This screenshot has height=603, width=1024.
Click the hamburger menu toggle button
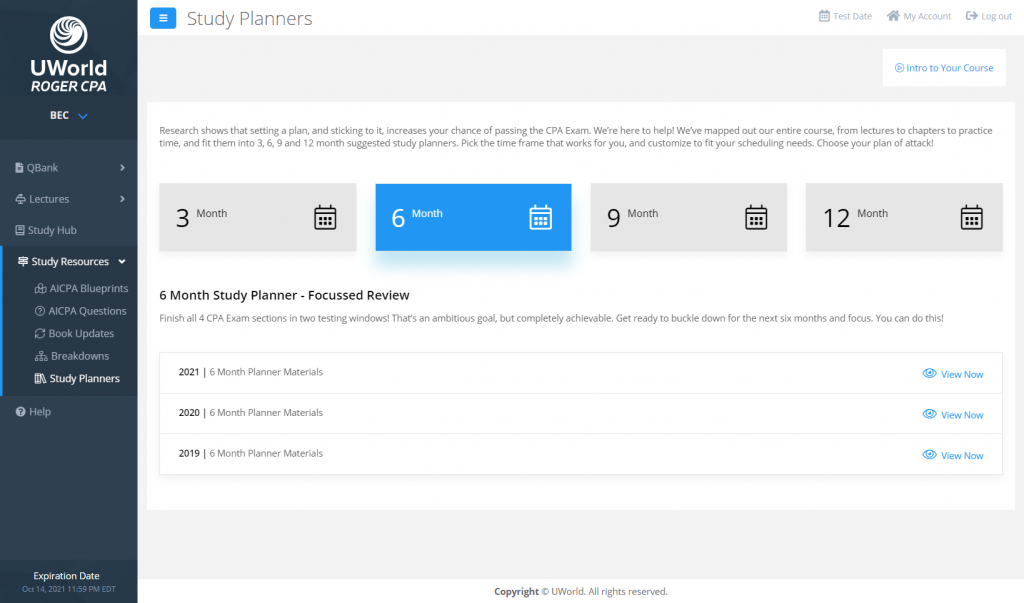[163, 18]
